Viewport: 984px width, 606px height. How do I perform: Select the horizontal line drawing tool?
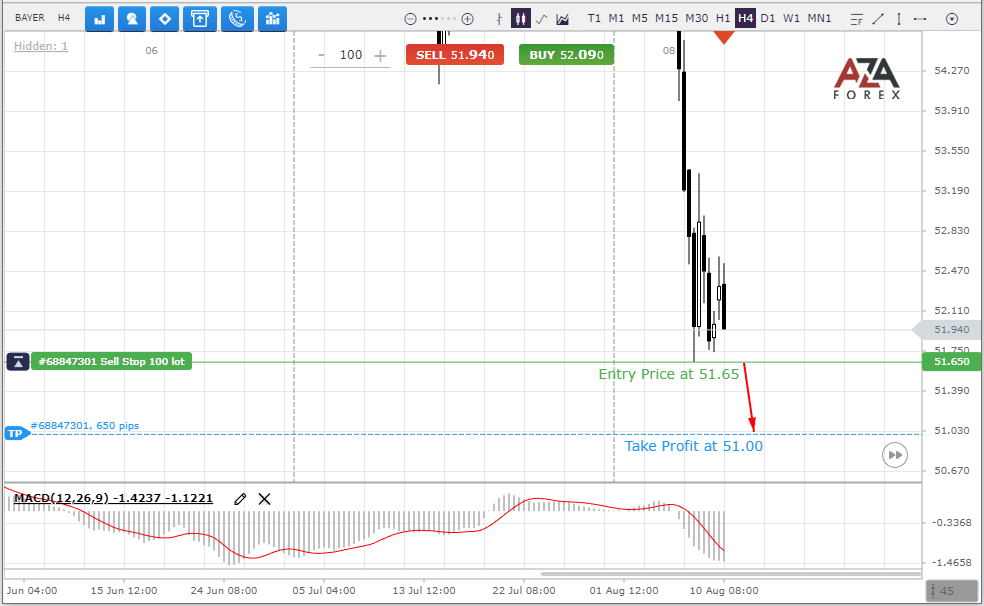click(920, 19)
